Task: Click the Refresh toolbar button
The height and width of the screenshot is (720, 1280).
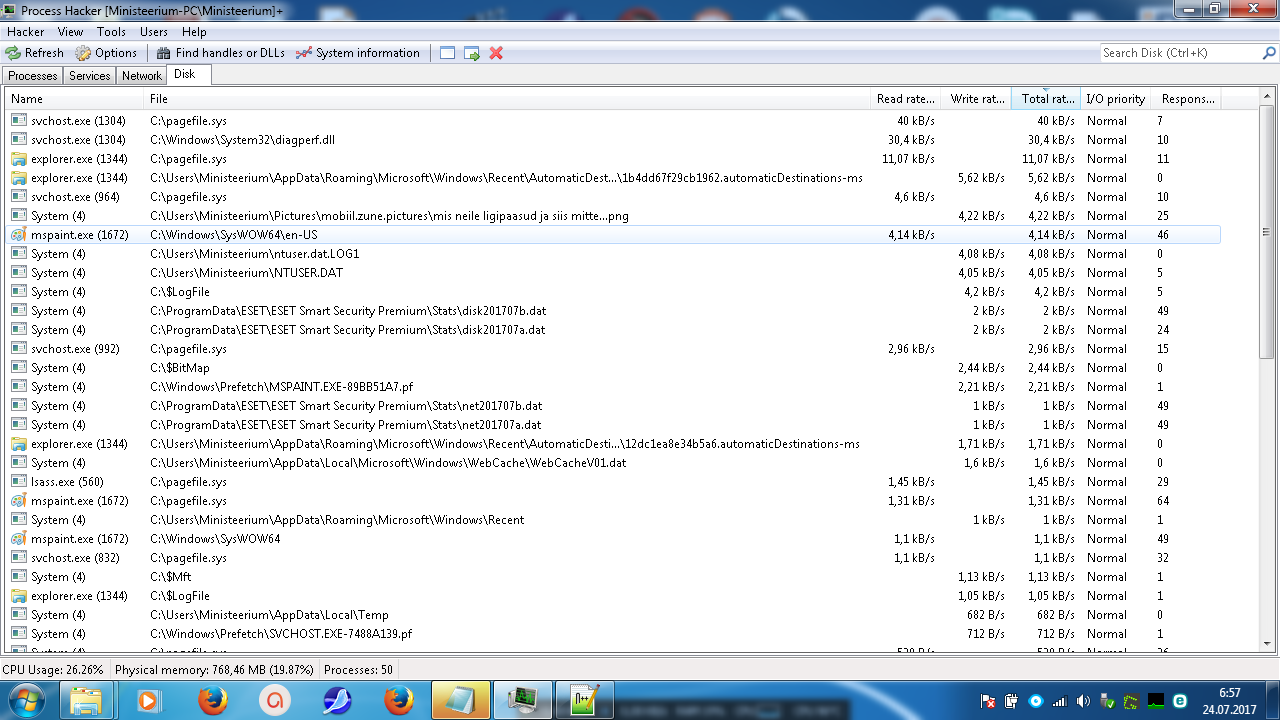Action: pyautogui.click(x=35, y=53)
